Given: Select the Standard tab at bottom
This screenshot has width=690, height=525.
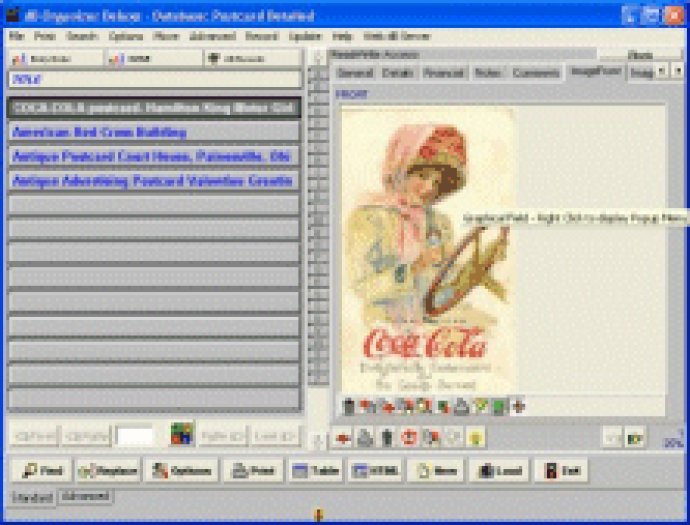Looking at the screenshot, I should click(32, 498).
